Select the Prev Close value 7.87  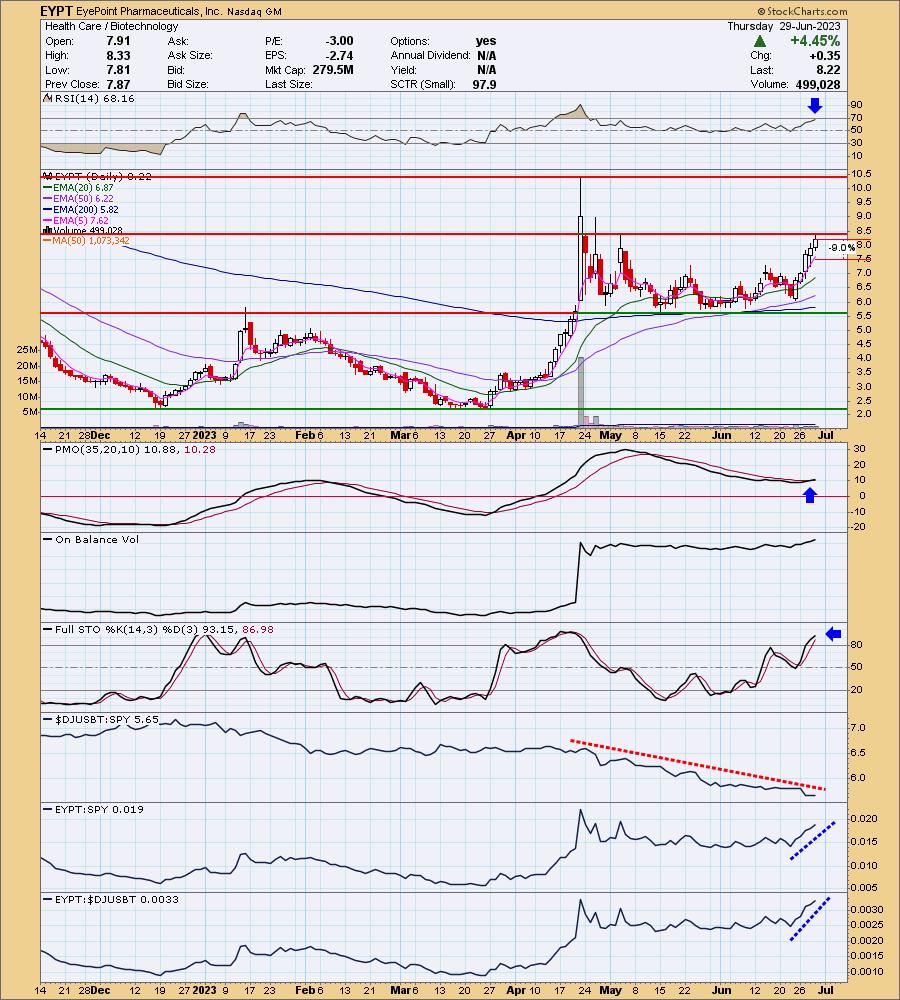click(118, 84)
